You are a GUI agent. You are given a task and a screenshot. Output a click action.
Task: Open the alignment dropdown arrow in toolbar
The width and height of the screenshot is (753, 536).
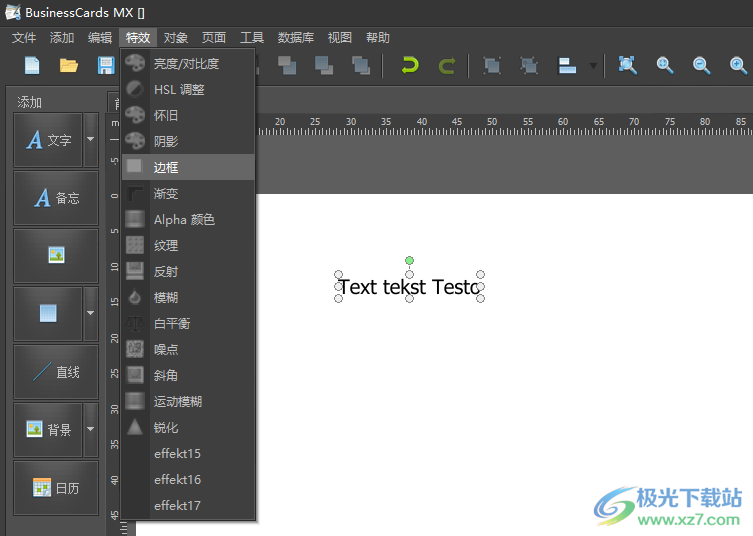pyautogui.click(x=593, y=66)
